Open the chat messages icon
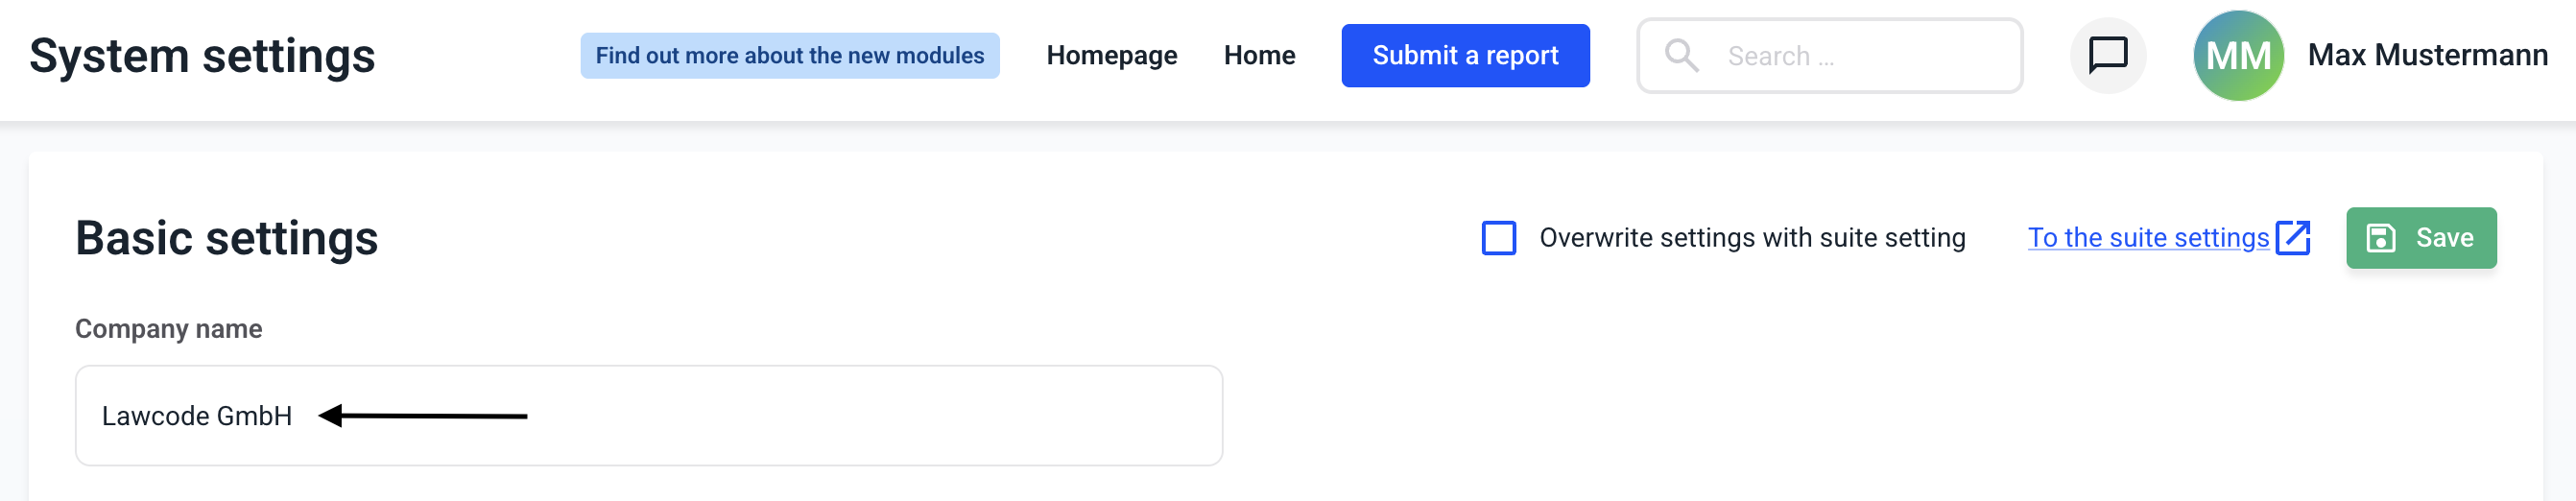 [x=2107, y=55]
